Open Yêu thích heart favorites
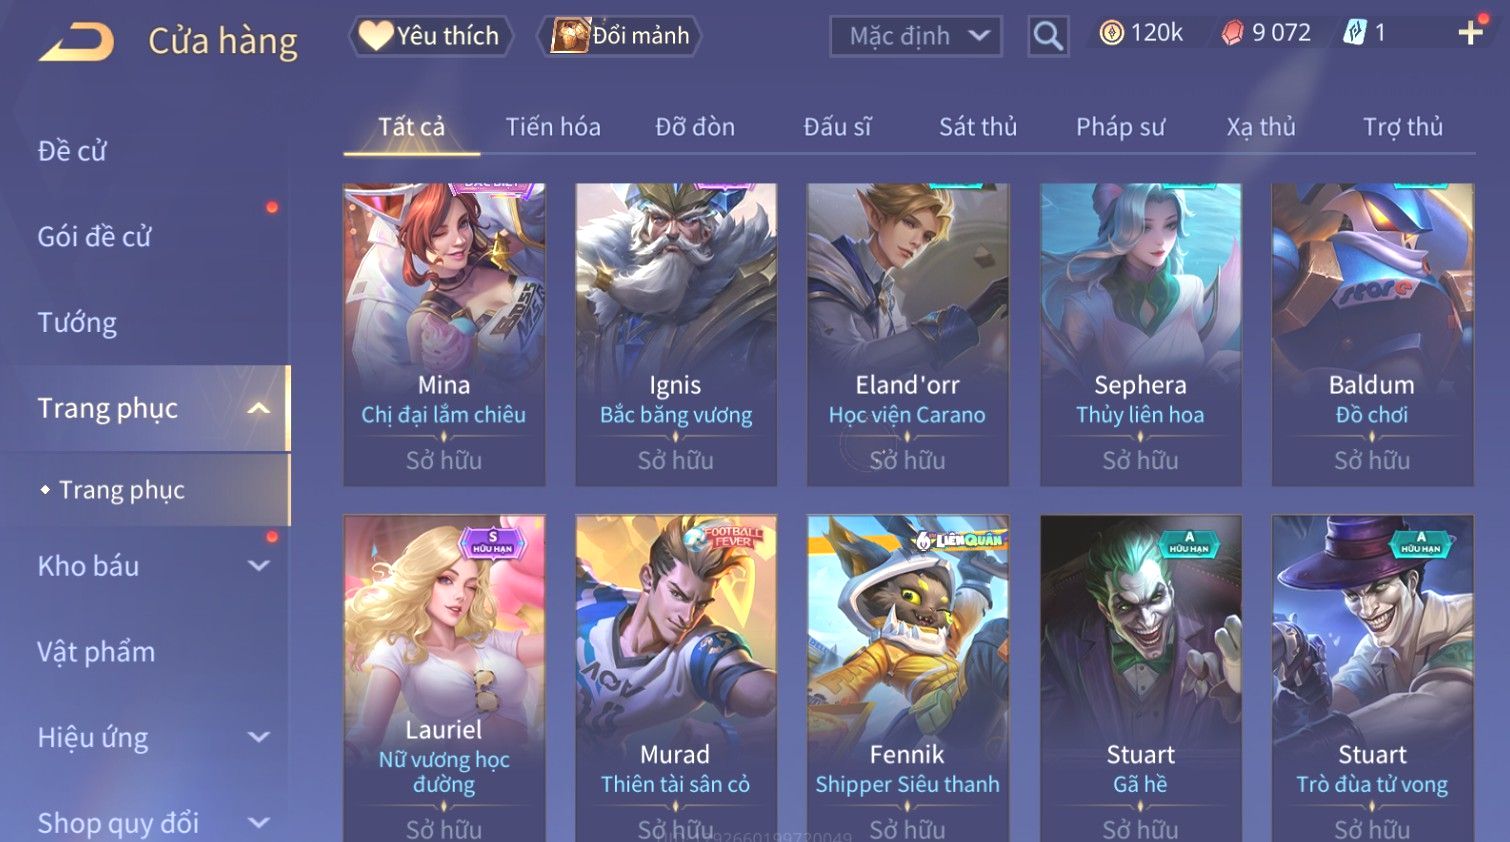 [x=430, y=36]
